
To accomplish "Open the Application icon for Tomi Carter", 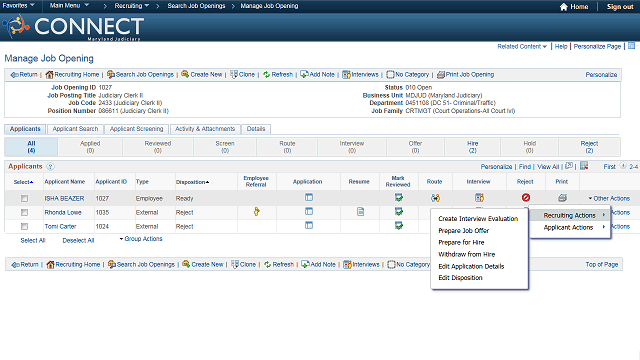I will tap(309, 225).
